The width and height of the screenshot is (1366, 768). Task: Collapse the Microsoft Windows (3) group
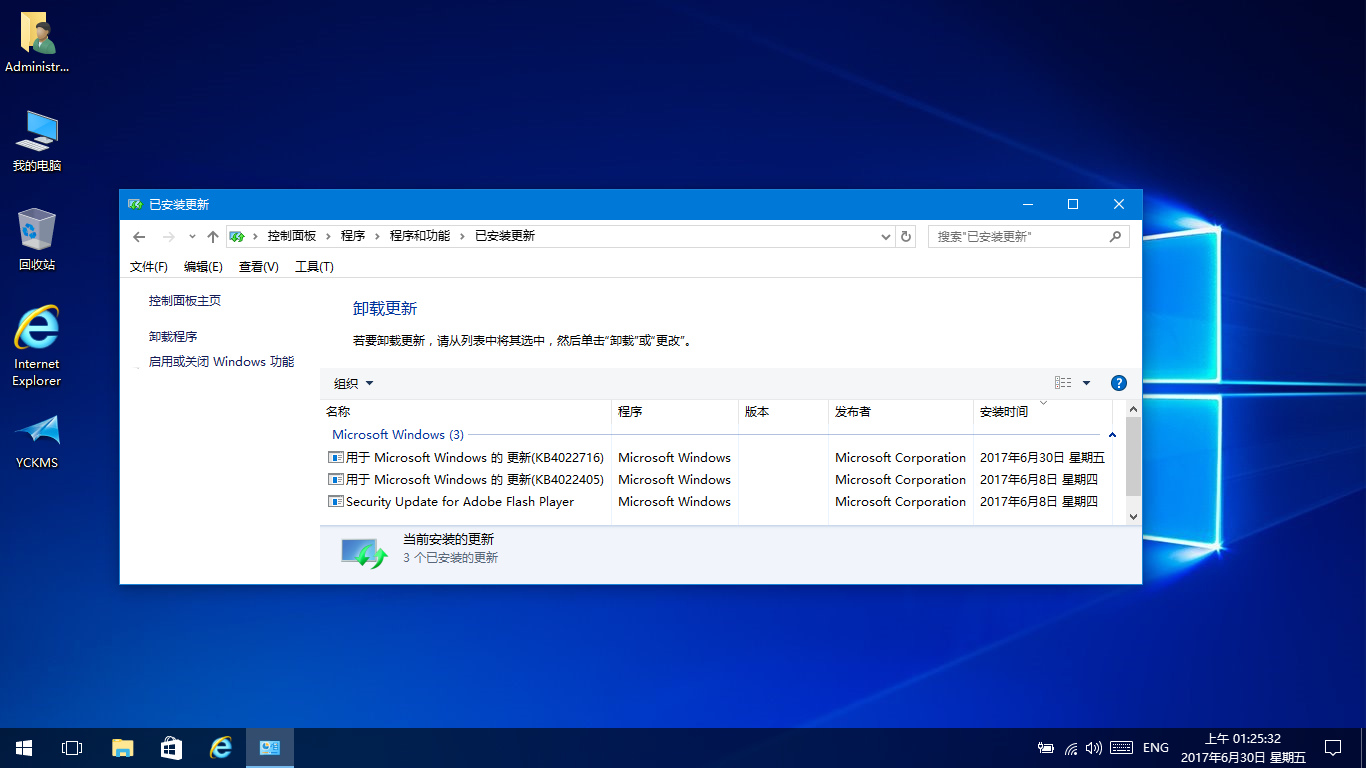[x=1112, y=435]
